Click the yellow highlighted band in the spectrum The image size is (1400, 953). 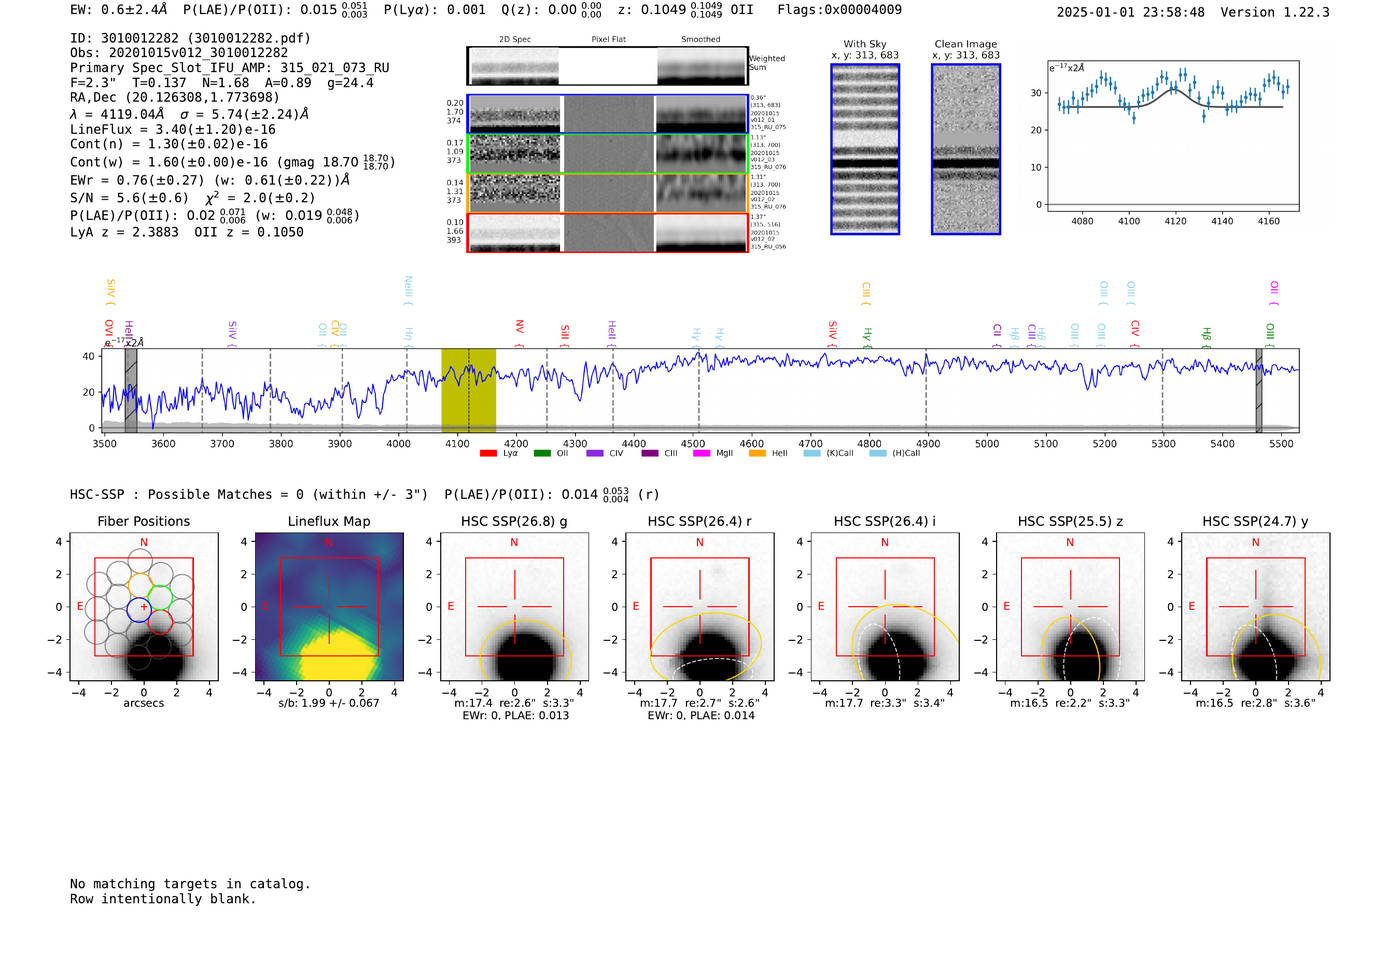(x=468, y=390)
